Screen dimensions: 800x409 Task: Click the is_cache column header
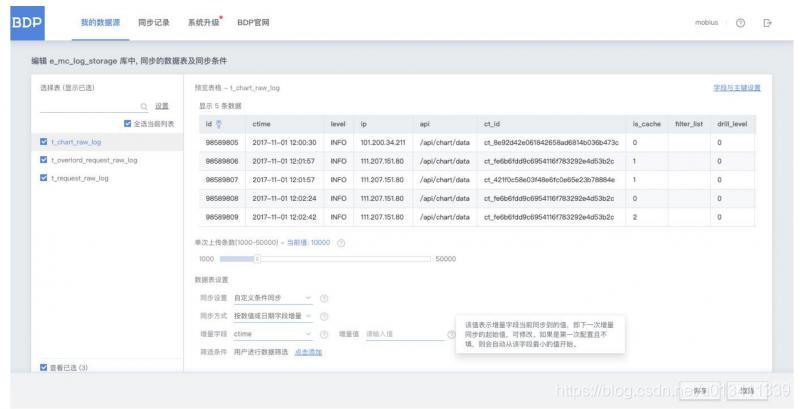click(646, 124)
